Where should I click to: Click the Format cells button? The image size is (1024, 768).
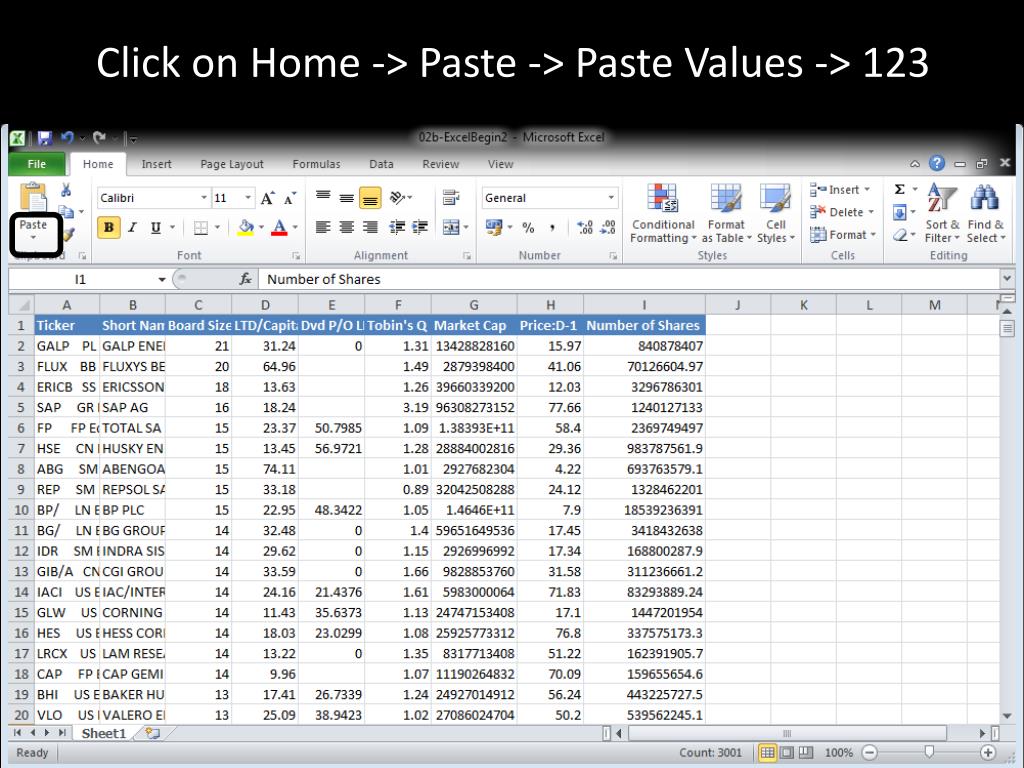click(842, 234)
